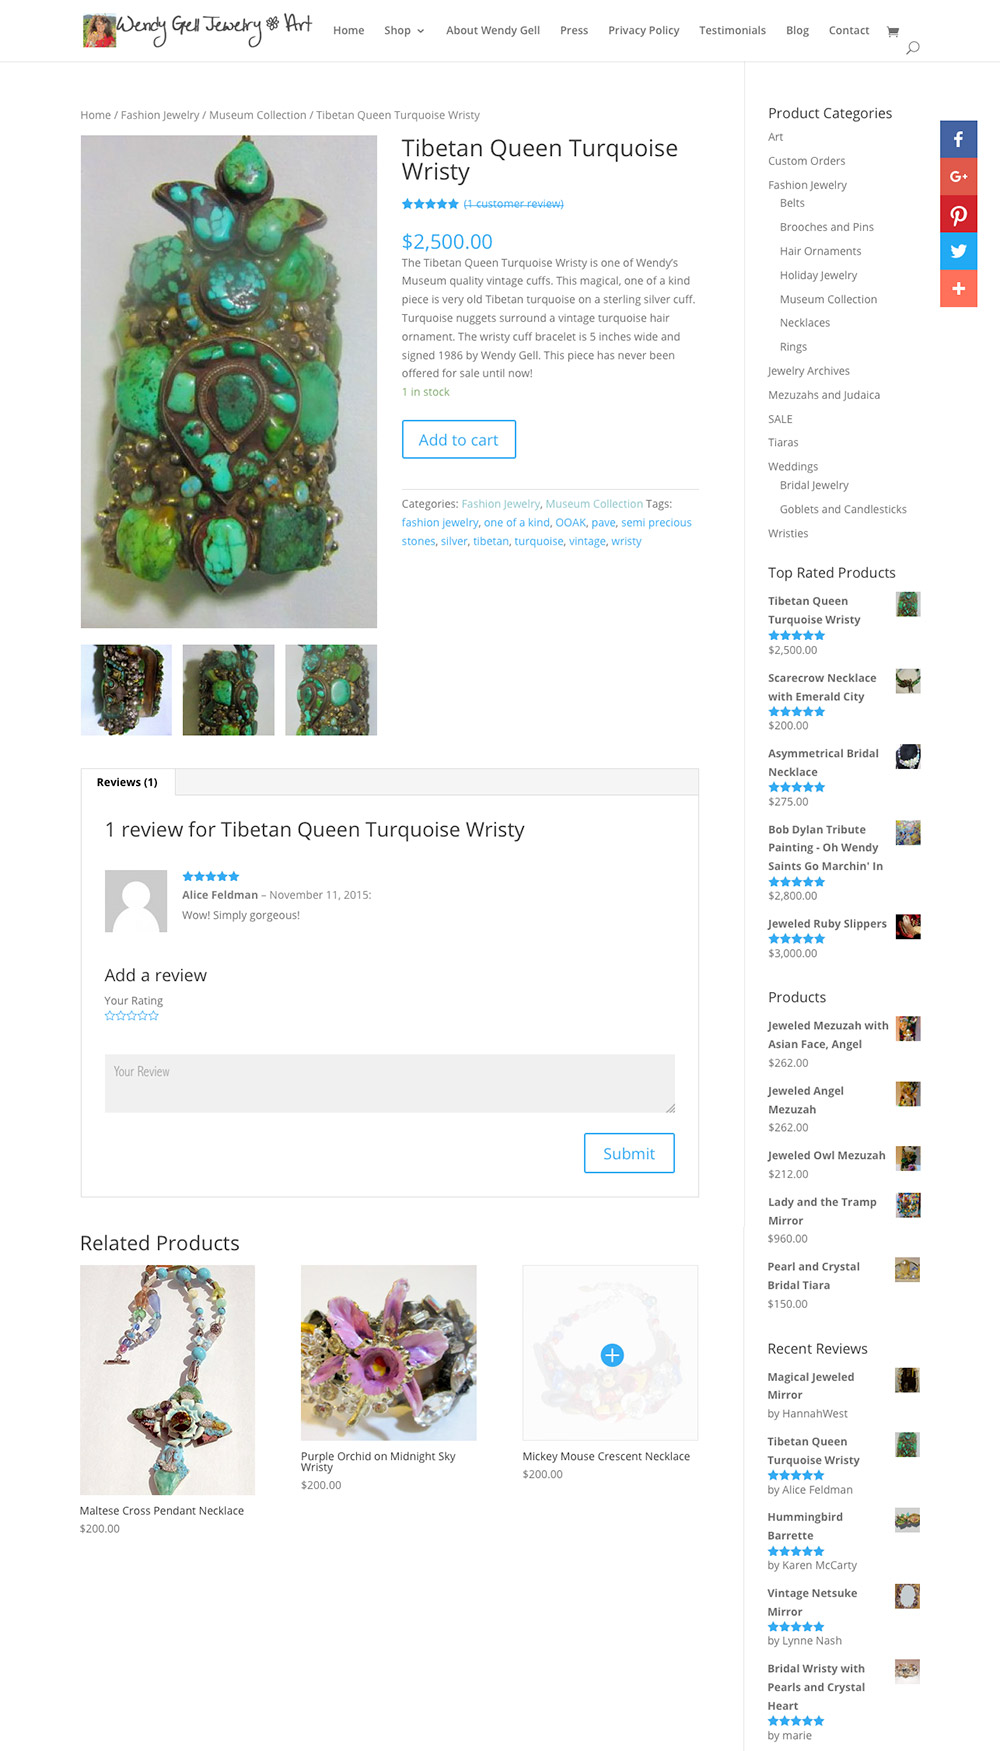
Task: Open the turquoise tag link
Action: (x=539, y=541)
